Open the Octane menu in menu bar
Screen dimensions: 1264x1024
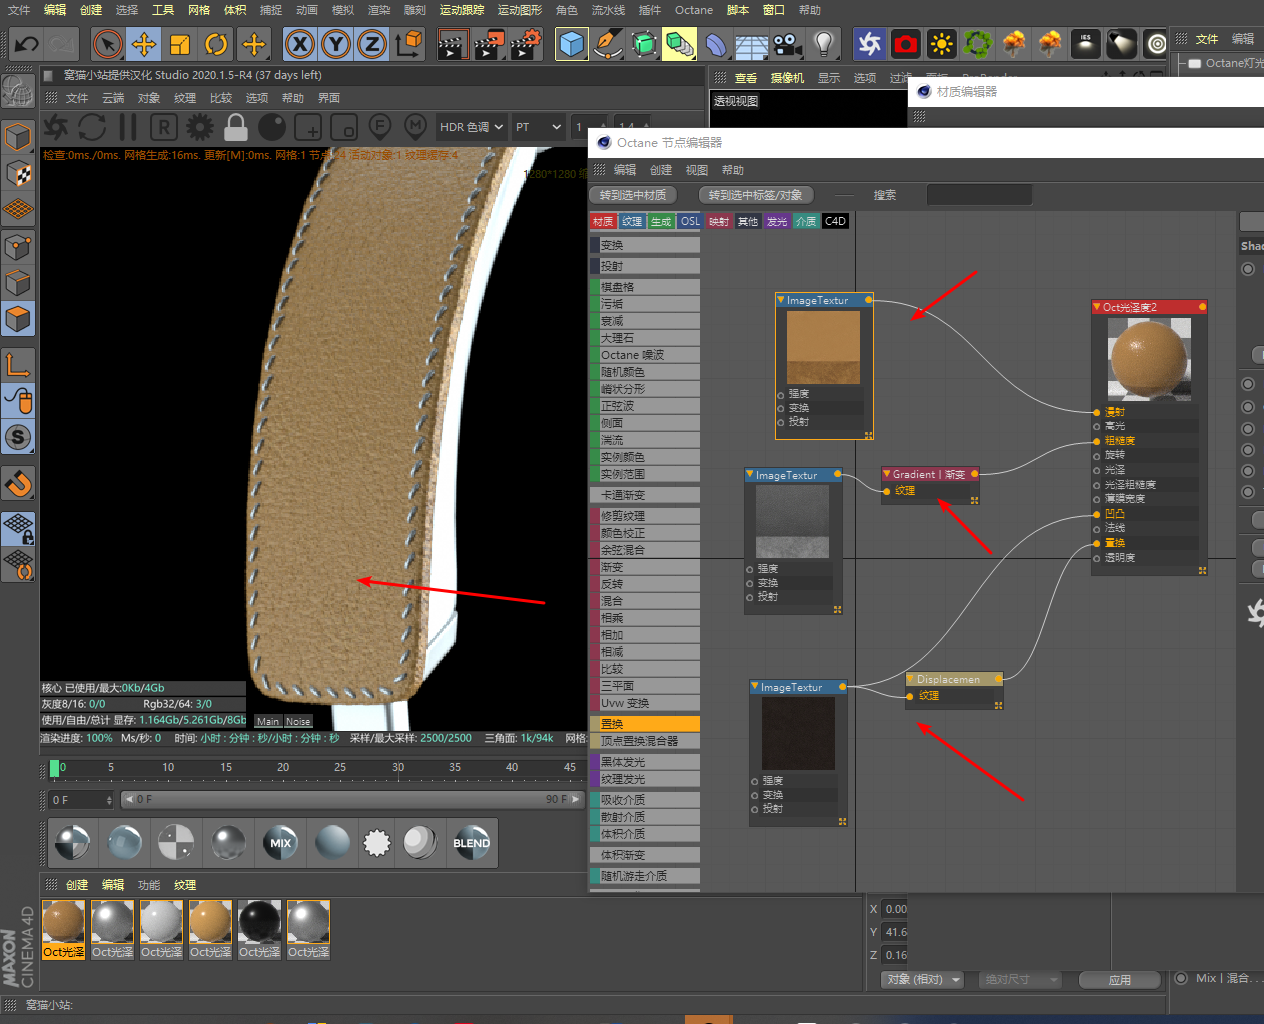point(693,10)
